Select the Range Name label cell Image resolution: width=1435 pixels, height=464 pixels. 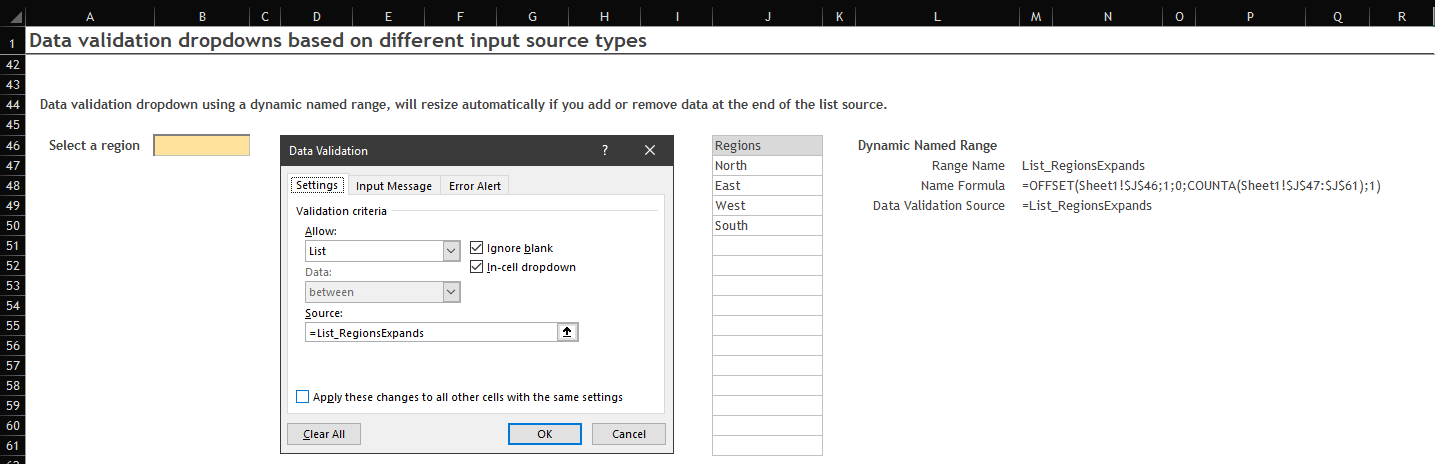coord(968,166)
